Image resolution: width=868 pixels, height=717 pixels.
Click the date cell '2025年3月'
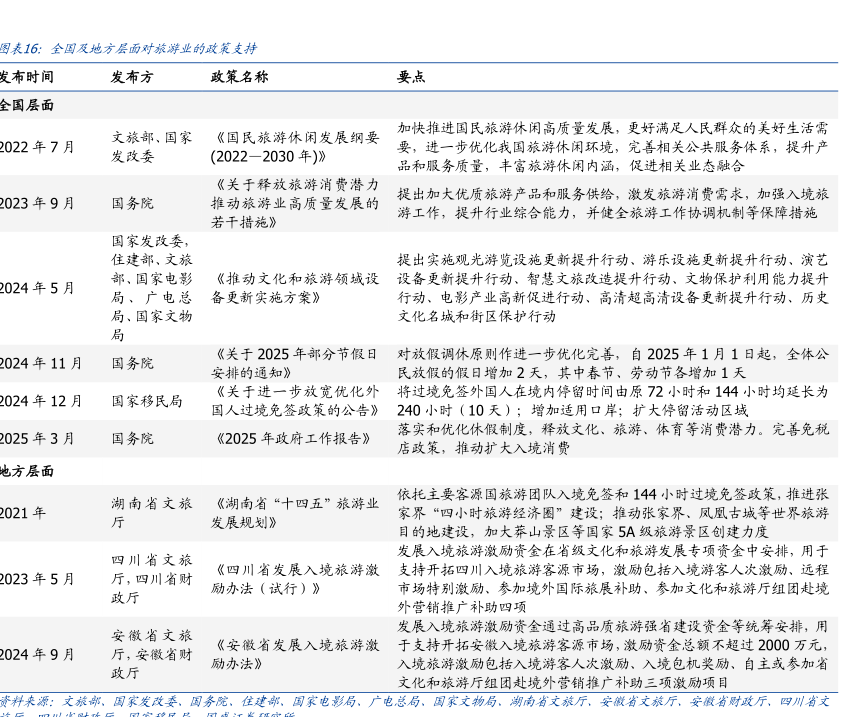(x=37, y=439)
